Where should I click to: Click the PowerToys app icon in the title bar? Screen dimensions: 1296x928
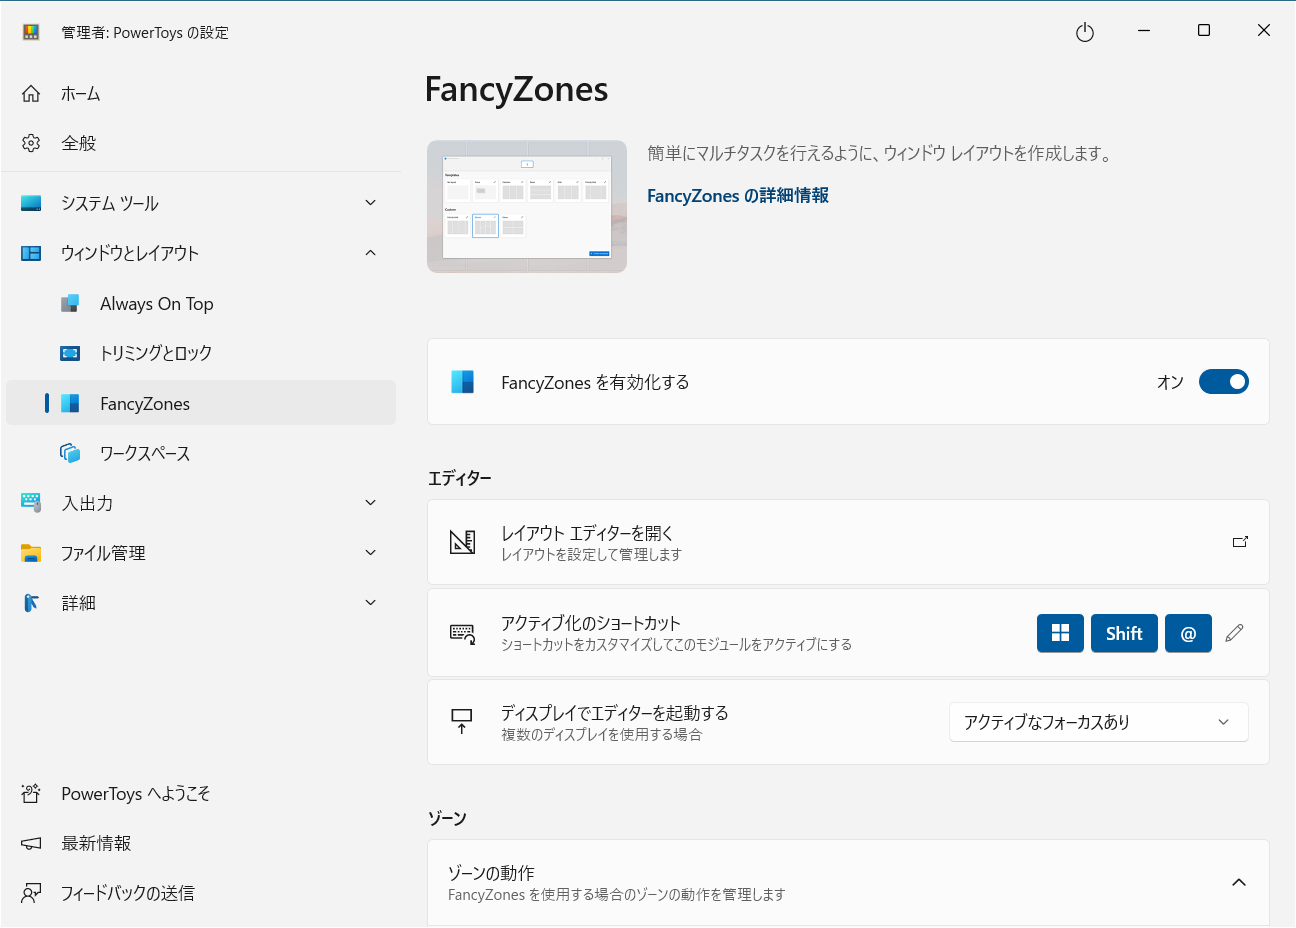point(30,31)
